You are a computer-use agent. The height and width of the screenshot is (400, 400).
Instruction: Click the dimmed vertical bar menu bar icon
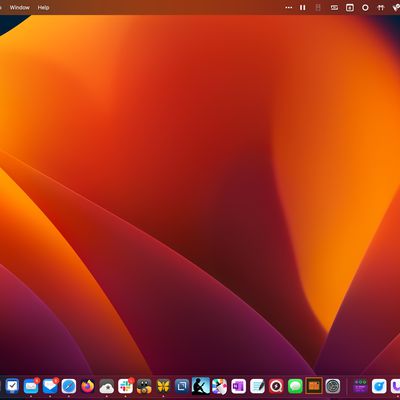pos(318,7)
